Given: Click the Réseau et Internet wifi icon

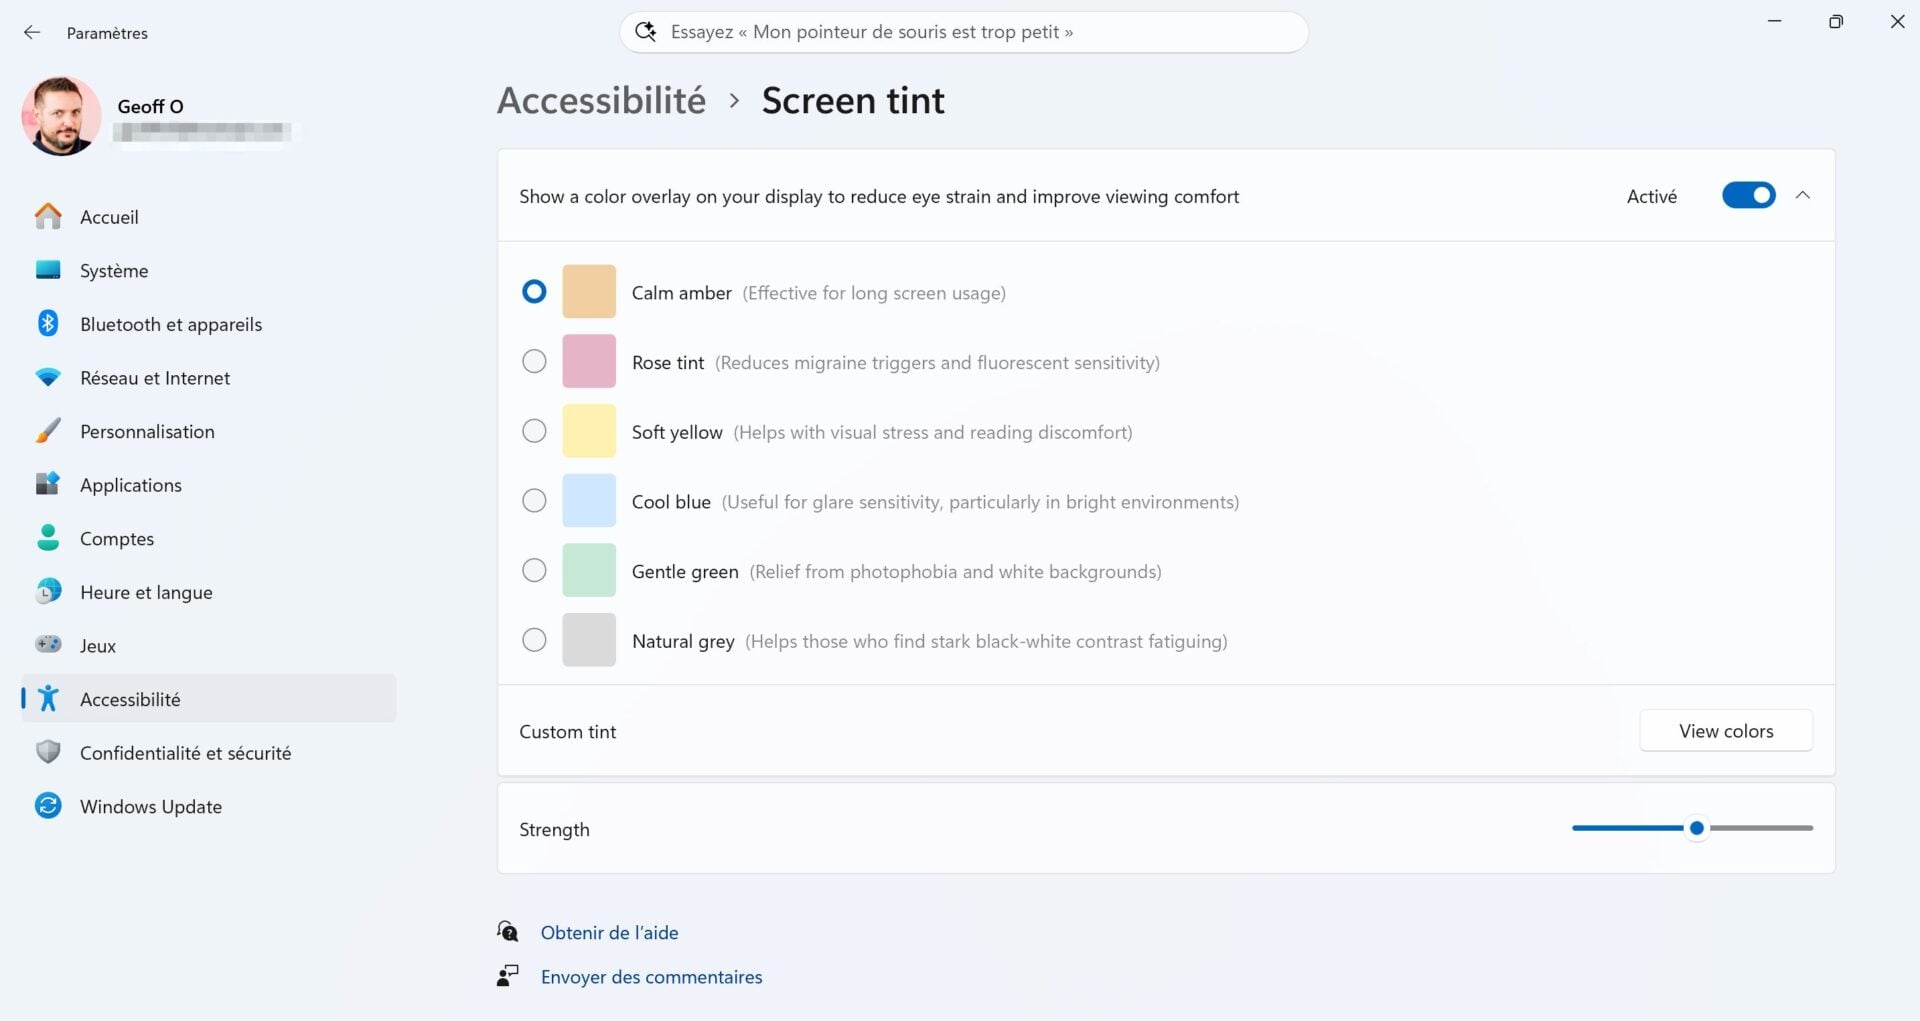Looking at the screenshot, I should click(47, 377).
